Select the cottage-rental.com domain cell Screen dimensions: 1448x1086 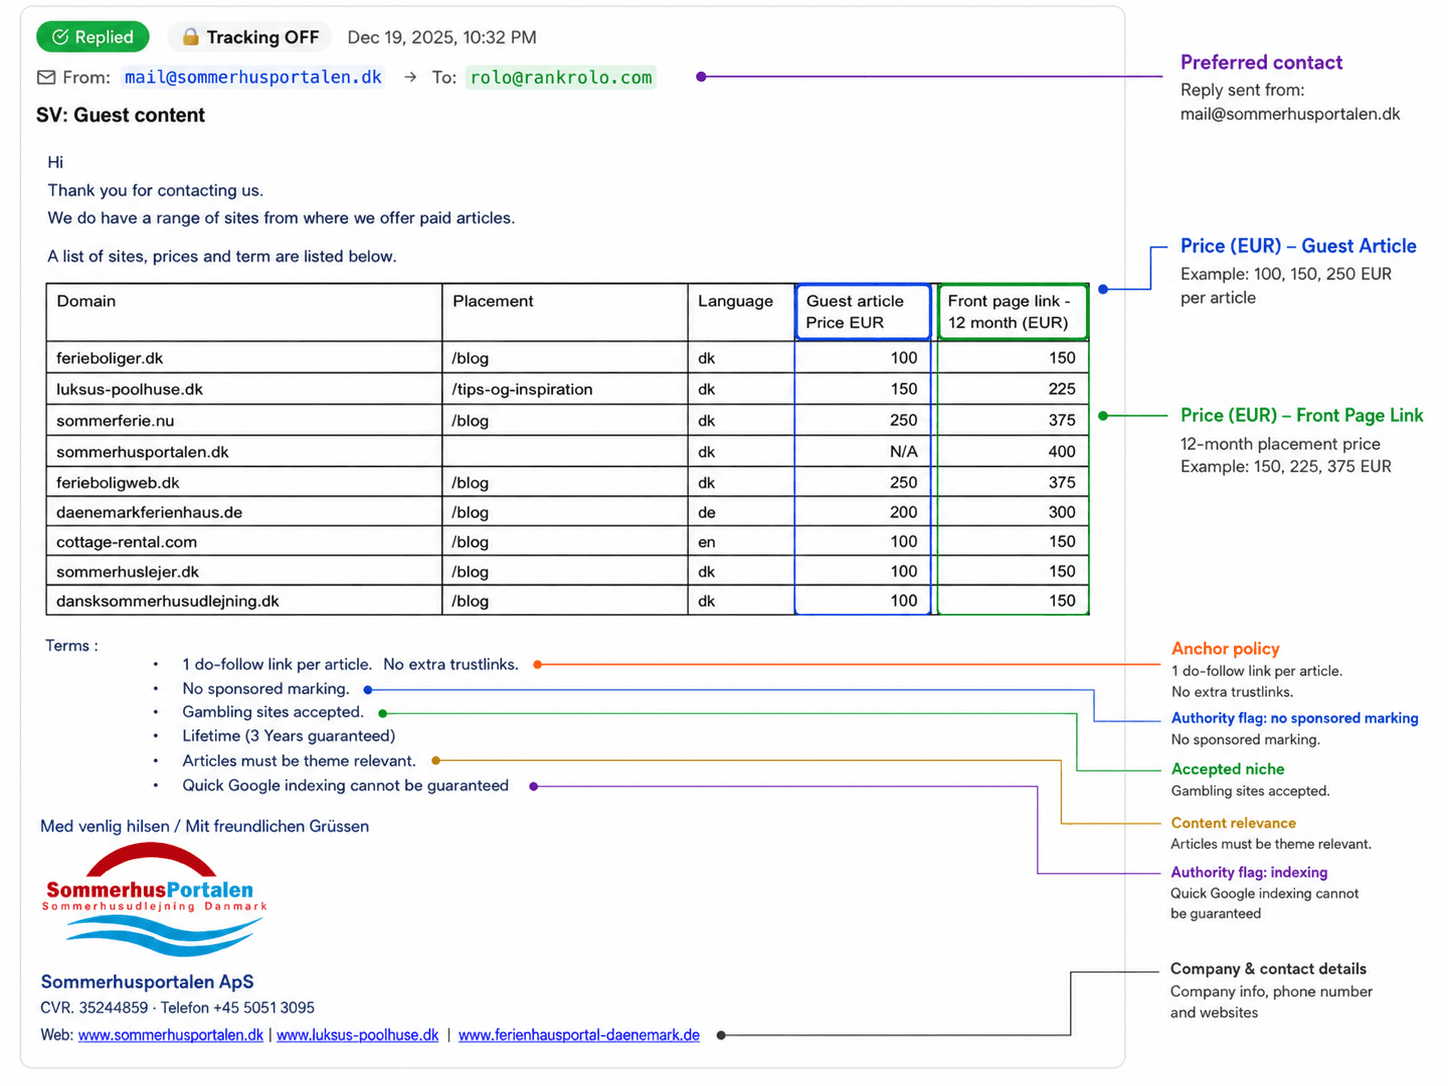[x=244, y=541]
